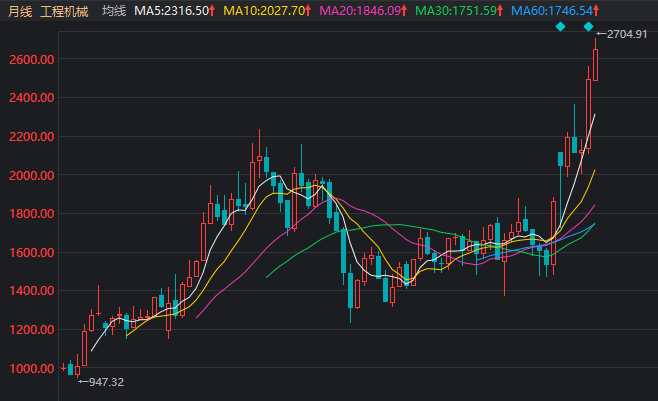Click the 2600.00 price axis label
Viewport: 658px width, 401px height.
coord(26,59)
